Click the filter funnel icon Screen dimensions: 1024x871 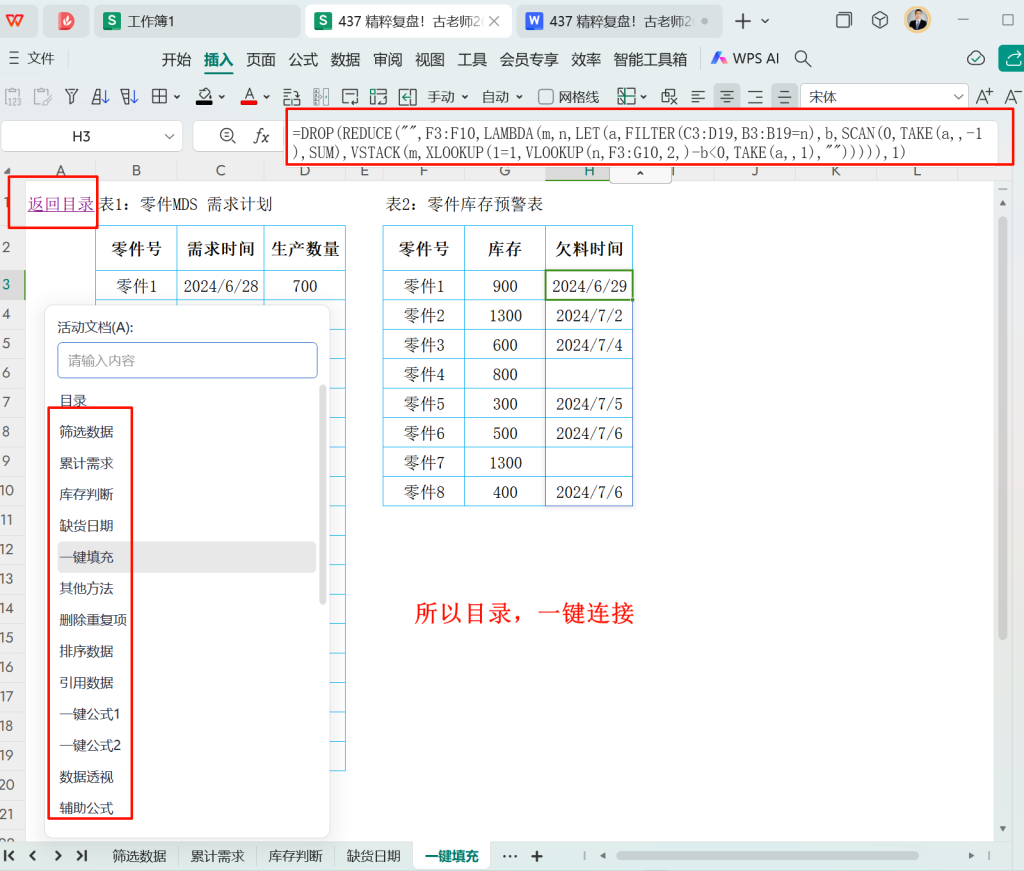72,97
